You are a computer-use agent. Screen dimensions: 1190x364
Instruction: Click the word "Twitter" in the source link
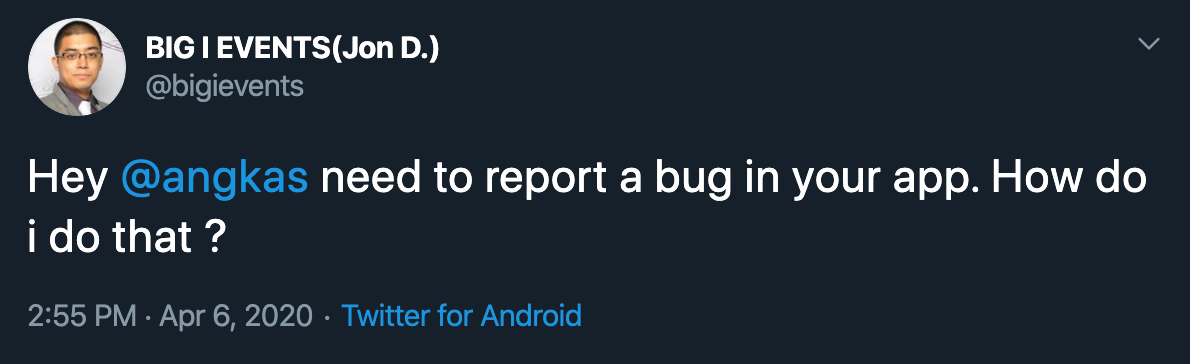[387, 315]
